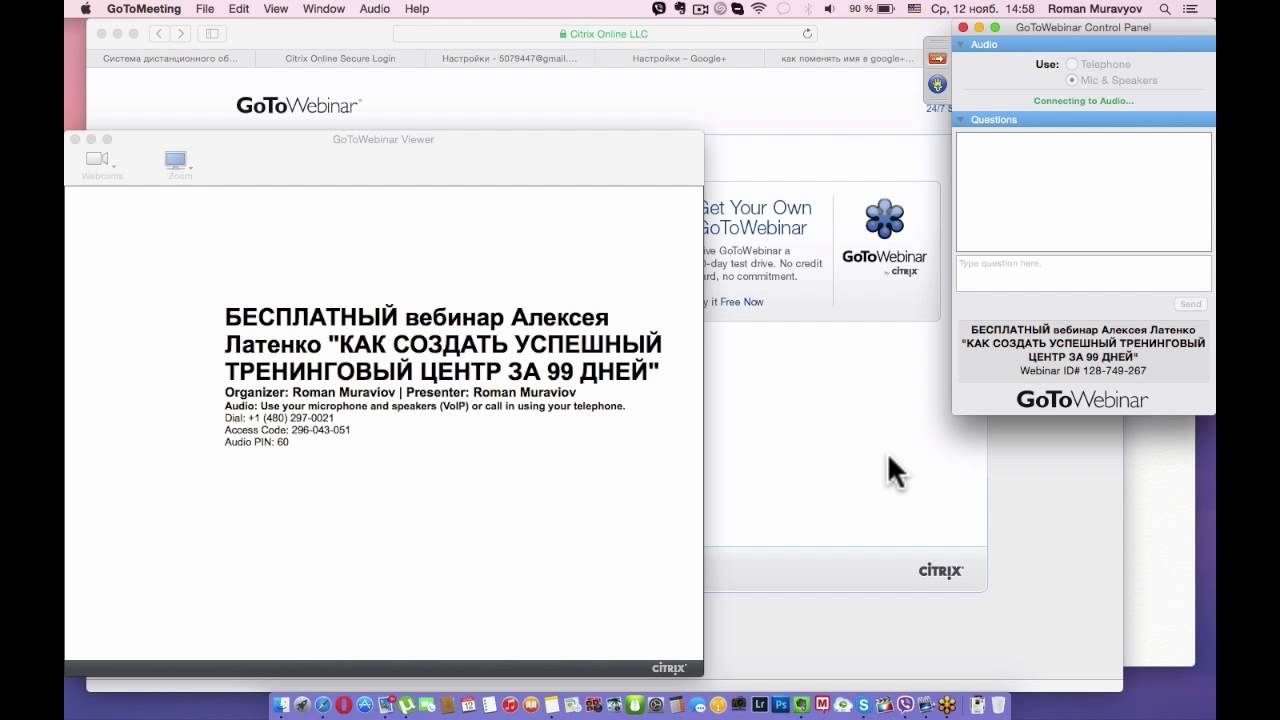This screenshot has height=720, width=1280.
Task: Launch Lightroom from the Dock
Action: tap(760, 705)
